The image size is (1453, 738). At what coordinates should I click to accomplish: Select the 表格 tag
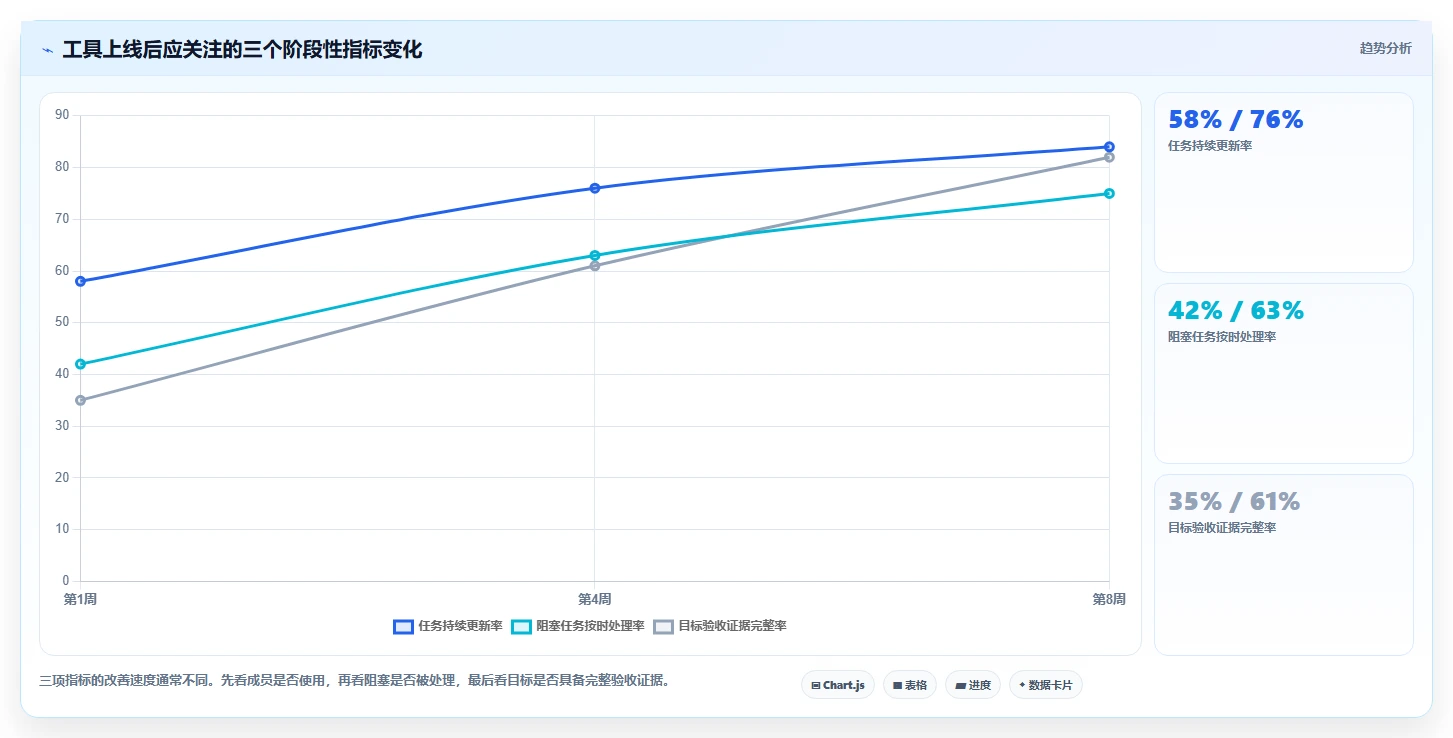(910, 685)
